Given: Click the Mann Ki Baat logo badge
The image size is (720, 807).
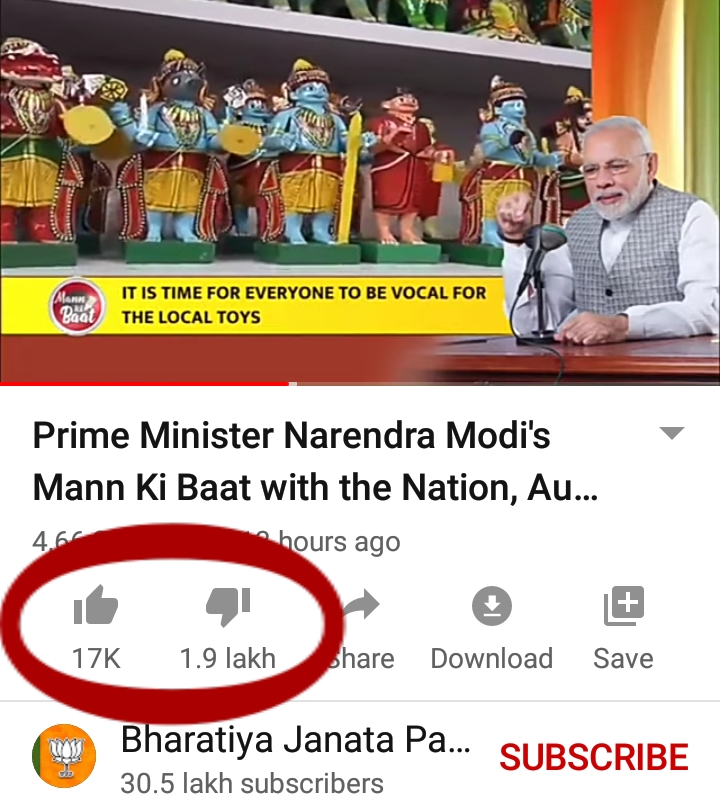Looking at the screenshot, I should pyautogui.click(x=77, y=307).
